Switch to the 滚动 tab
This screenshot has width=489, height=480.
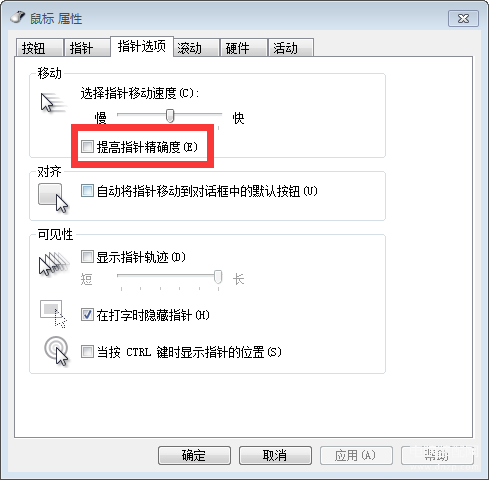[196, 48]
